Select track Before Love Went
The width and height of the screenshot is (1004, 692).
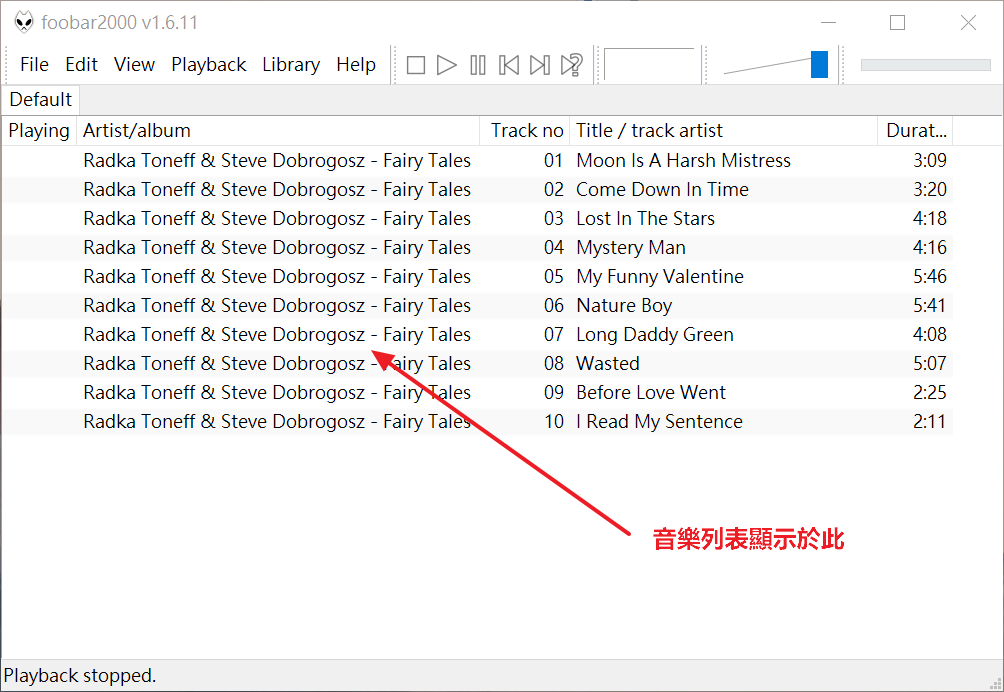[x=477, y=392]
